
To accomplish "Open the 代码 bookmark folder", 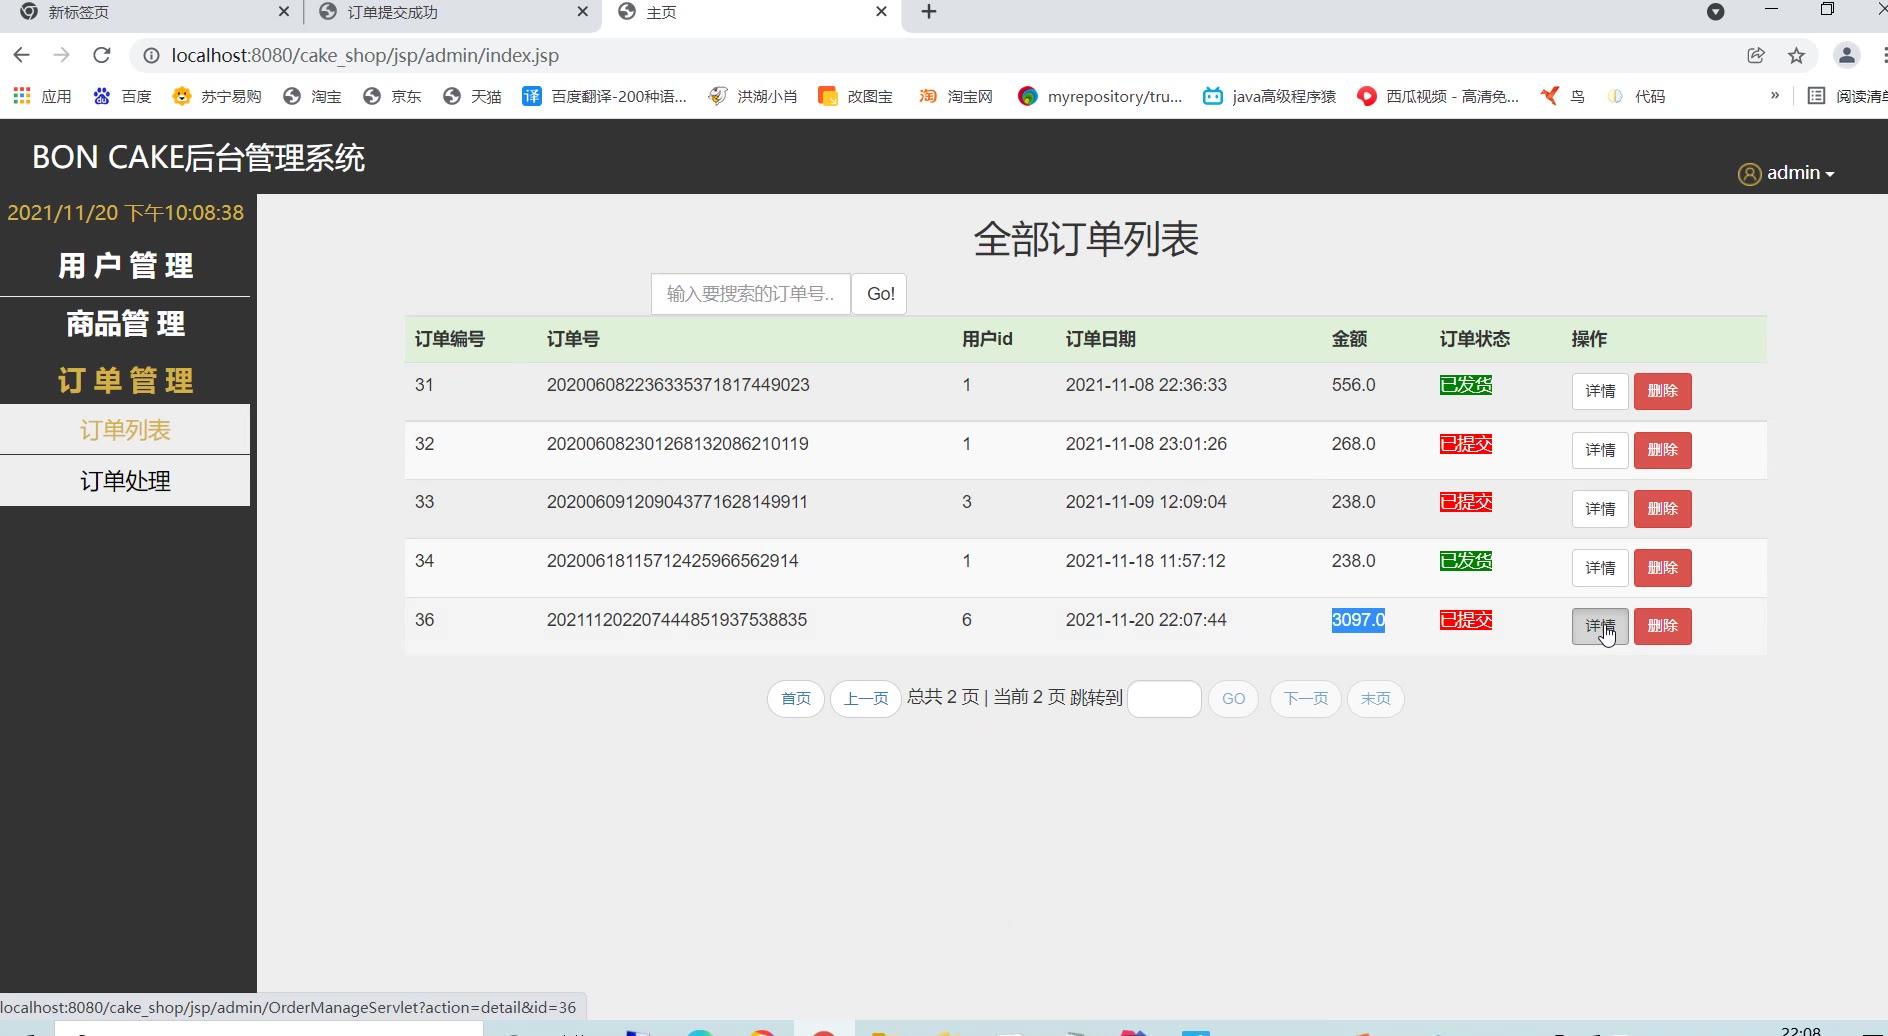I will click(1636, 96).
